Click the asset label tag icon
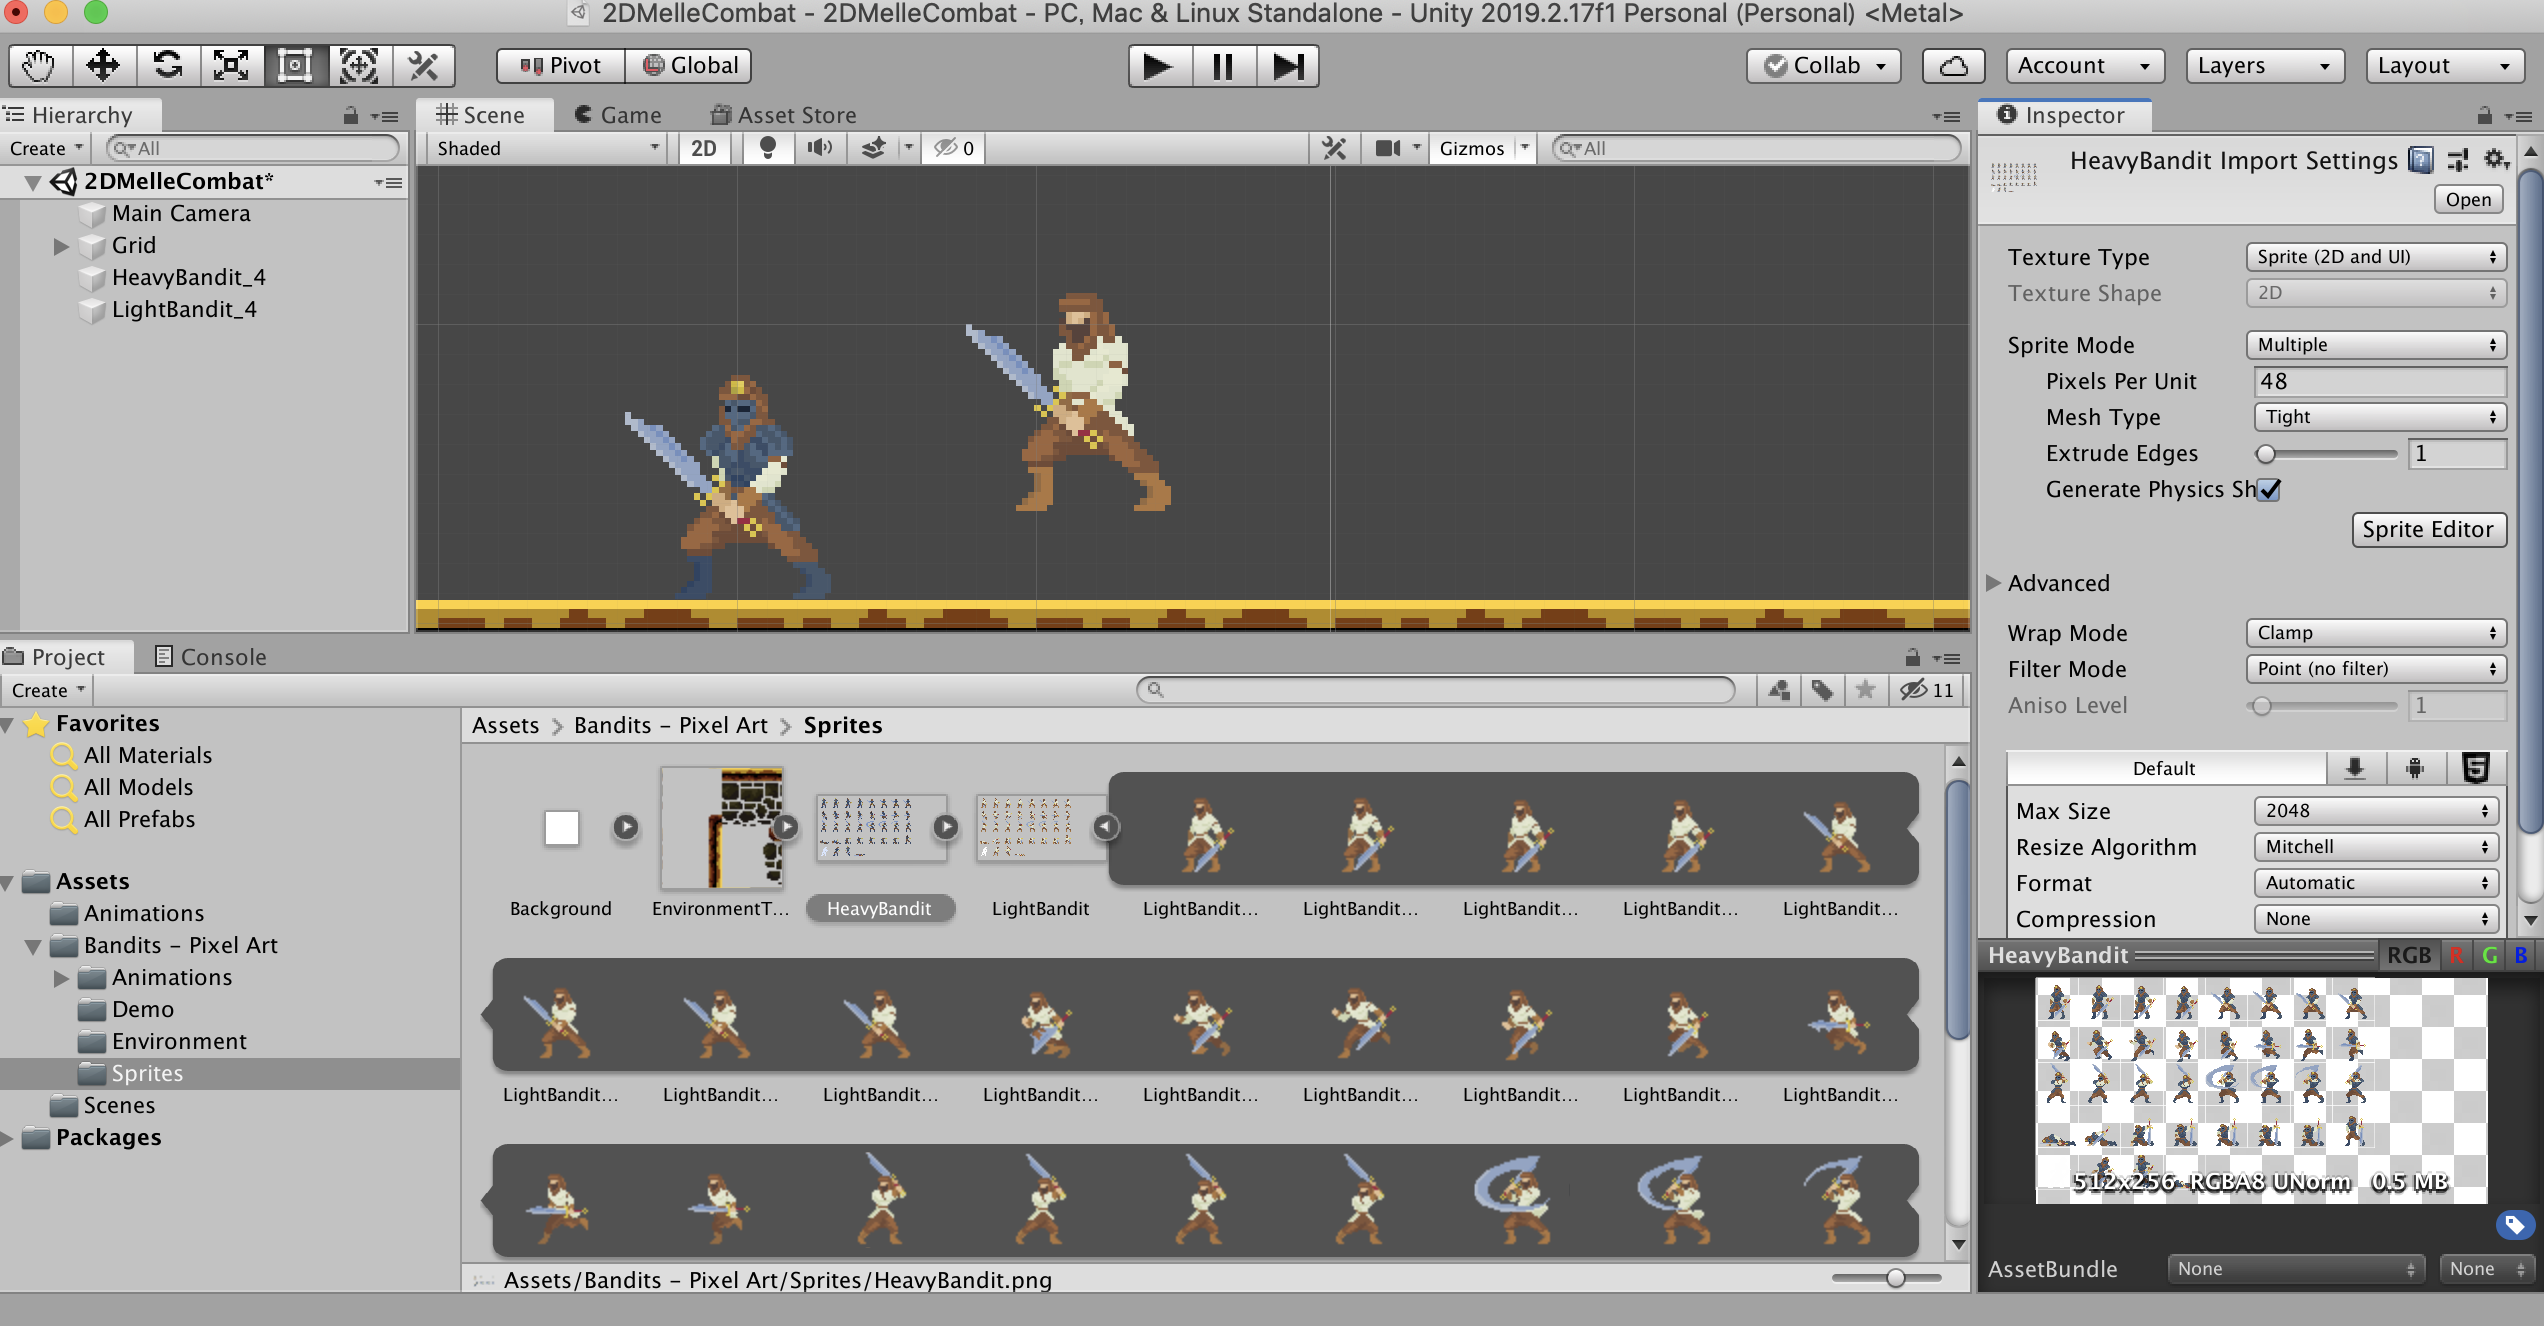Viewport: 2544px width, 1326px height. 2514,1224
